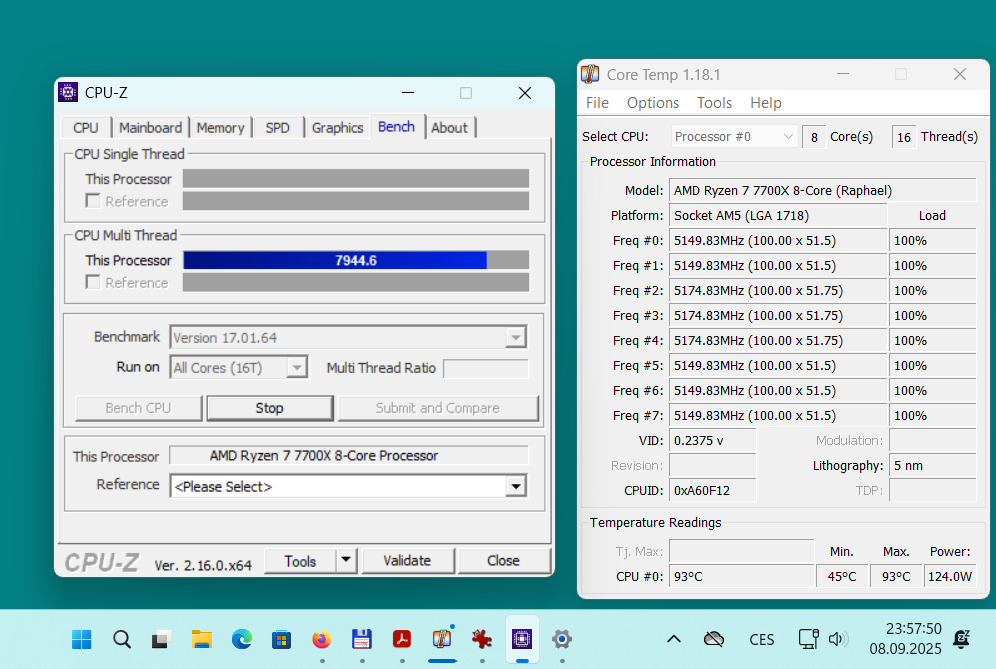The height and width of the screenshot is (669, 996).
Task: Open Core Temp Tools menu
Action: point(715,103)
